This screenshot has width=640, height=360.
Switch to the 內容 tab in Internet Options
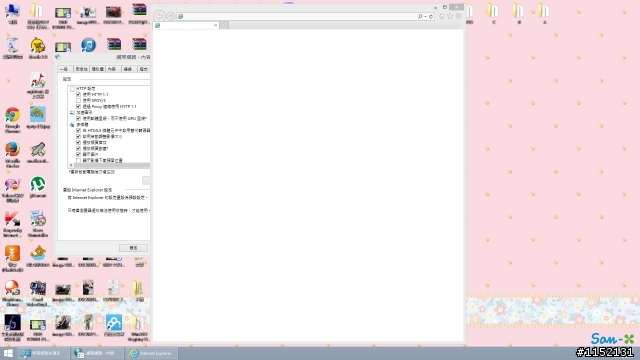pyautogui.click(x=112, y=69)
